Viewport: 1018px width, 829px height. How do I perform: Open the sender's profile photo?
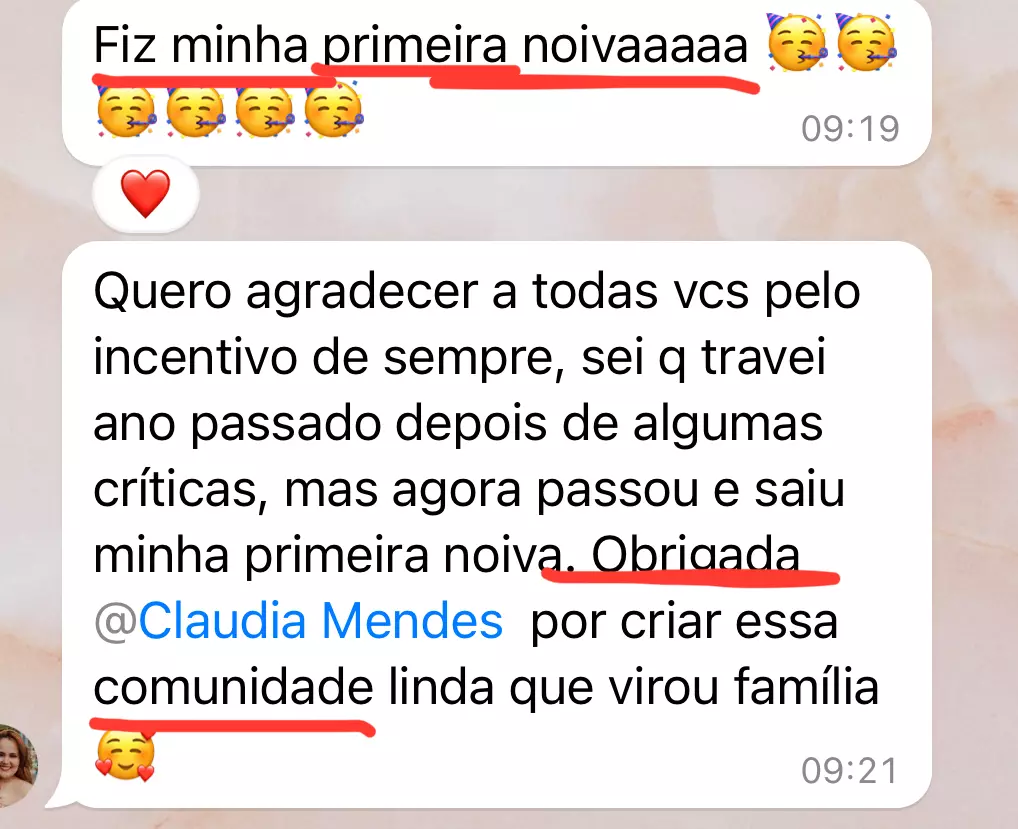coord(18,765)
